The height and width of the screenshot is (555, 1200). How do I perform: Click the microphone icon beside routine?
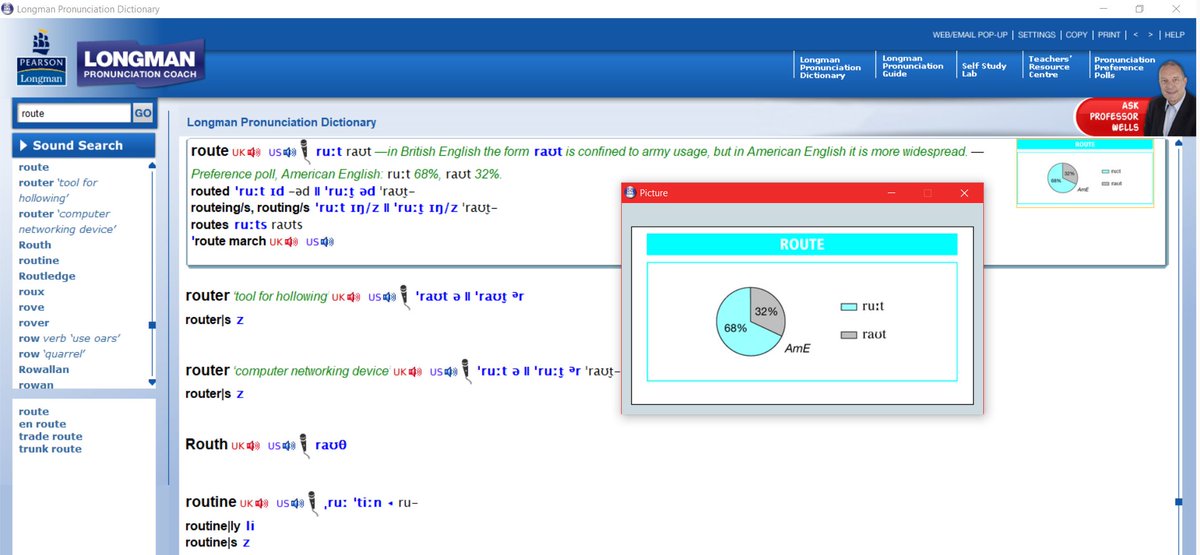tap(313, 503)
